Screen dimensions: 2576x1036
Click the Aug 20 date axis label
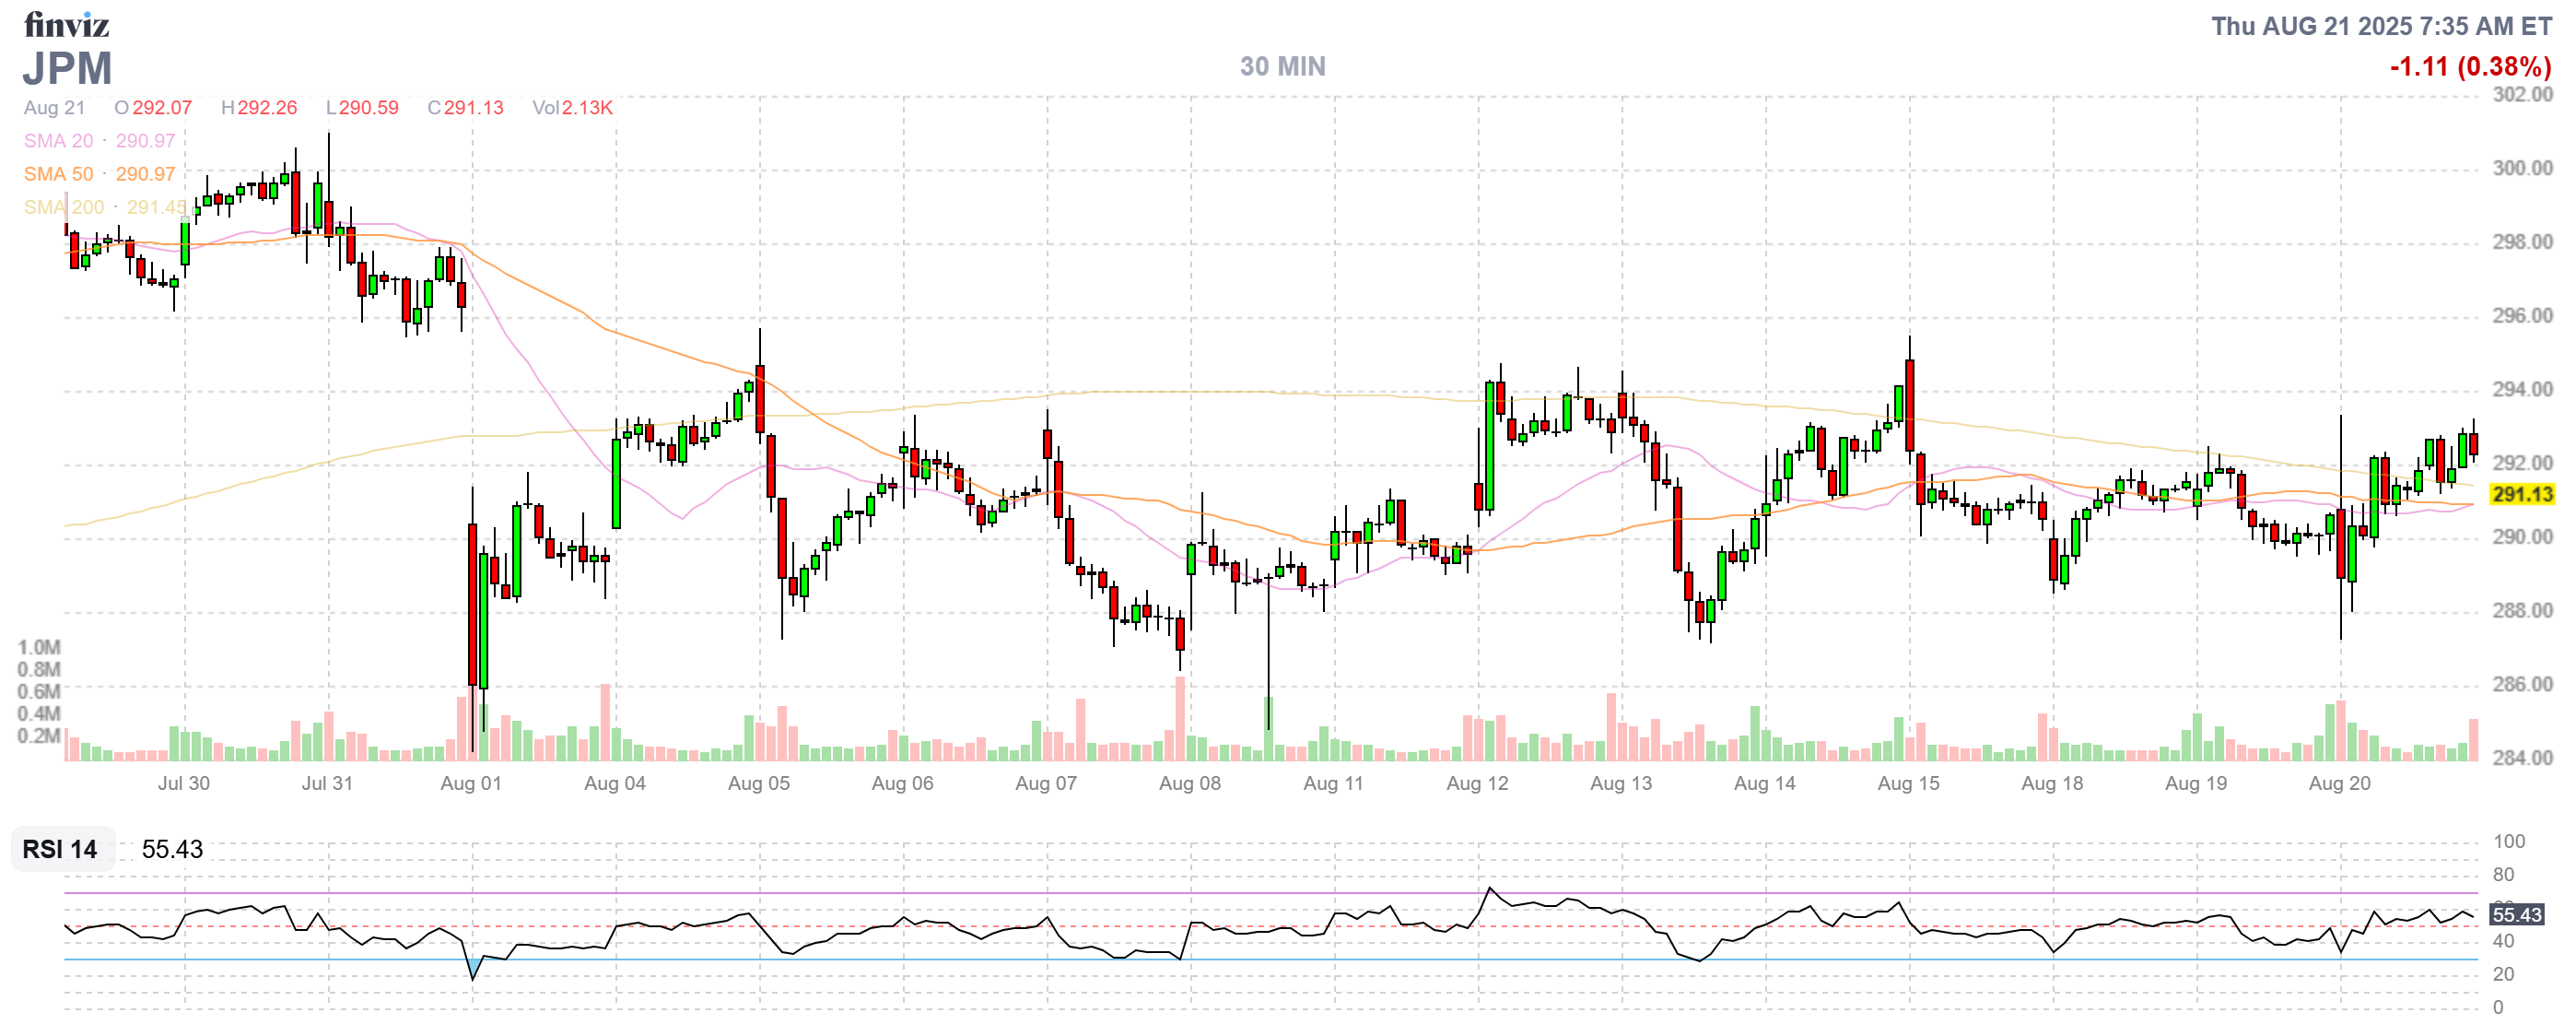coord(2339,783)
